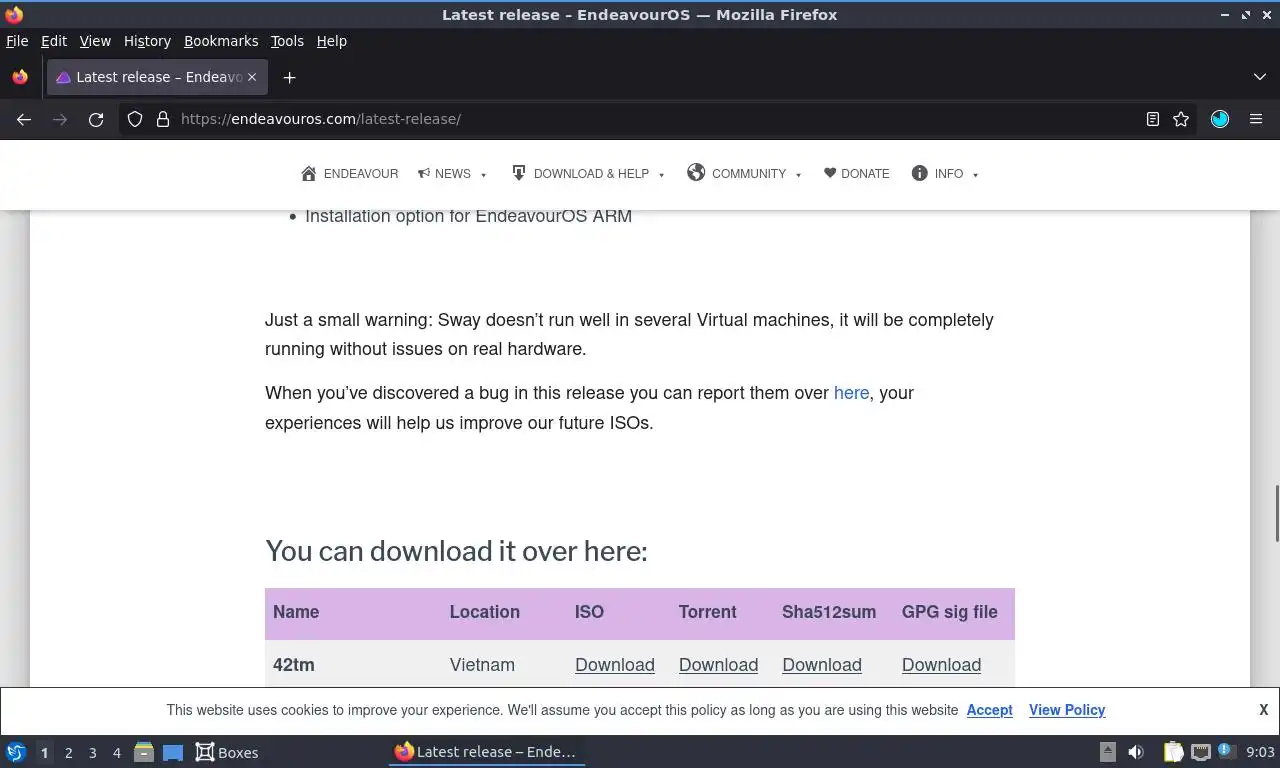Open the clipboard tray icon
Image resolution: width=1280 pixels, height=768 pixels.
[x=1173, y=752]
